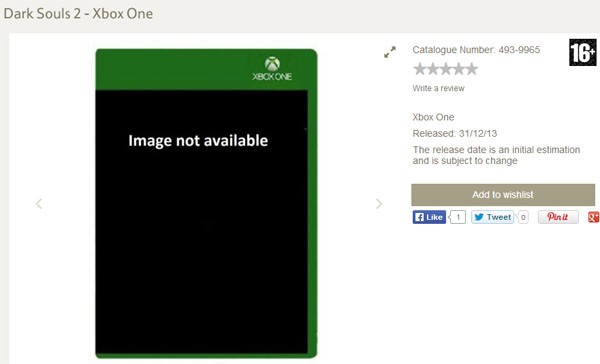Click the Tweet count bubble
Viewport: 600px width, 364px height.
click(523, 217)
